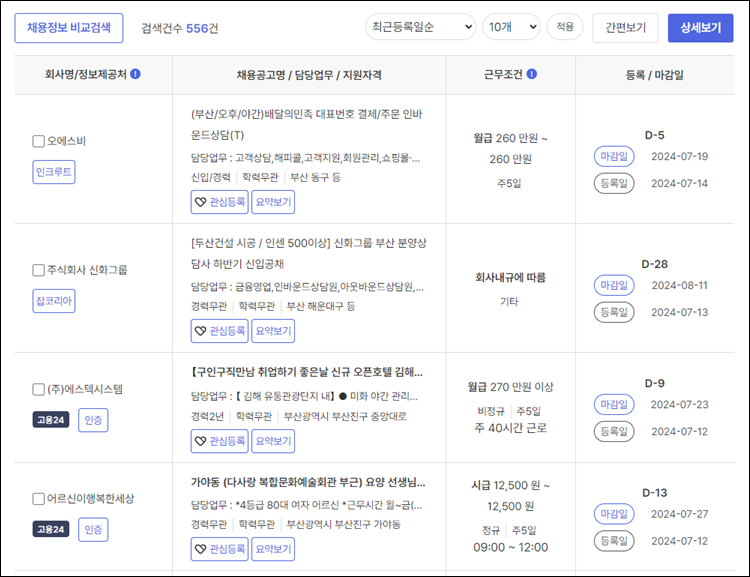Screen dimensions: 750x577
Task: Click the 등록 / 마감일 column header
Action: [x=654, y=75]
